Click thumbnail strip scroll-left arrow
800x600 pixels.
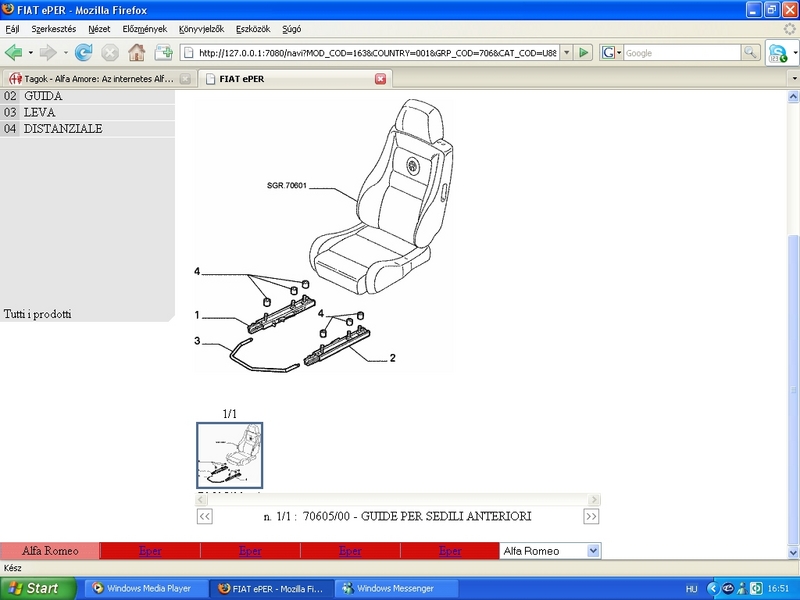(x=201, y=499)
